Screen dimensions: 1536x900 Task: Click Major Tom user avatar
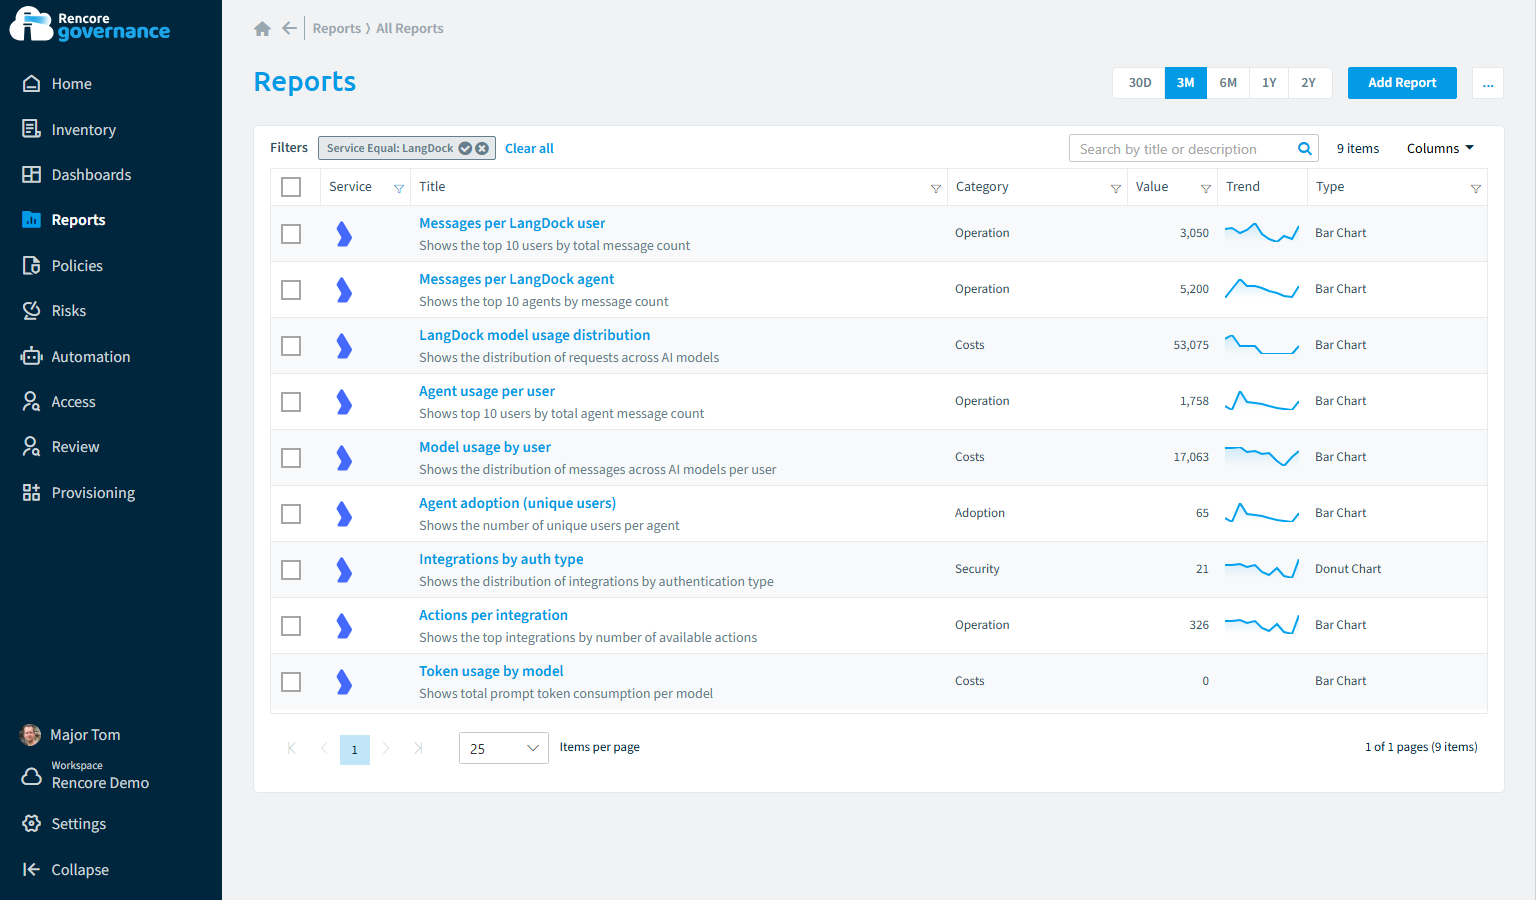tap(31, 735)
